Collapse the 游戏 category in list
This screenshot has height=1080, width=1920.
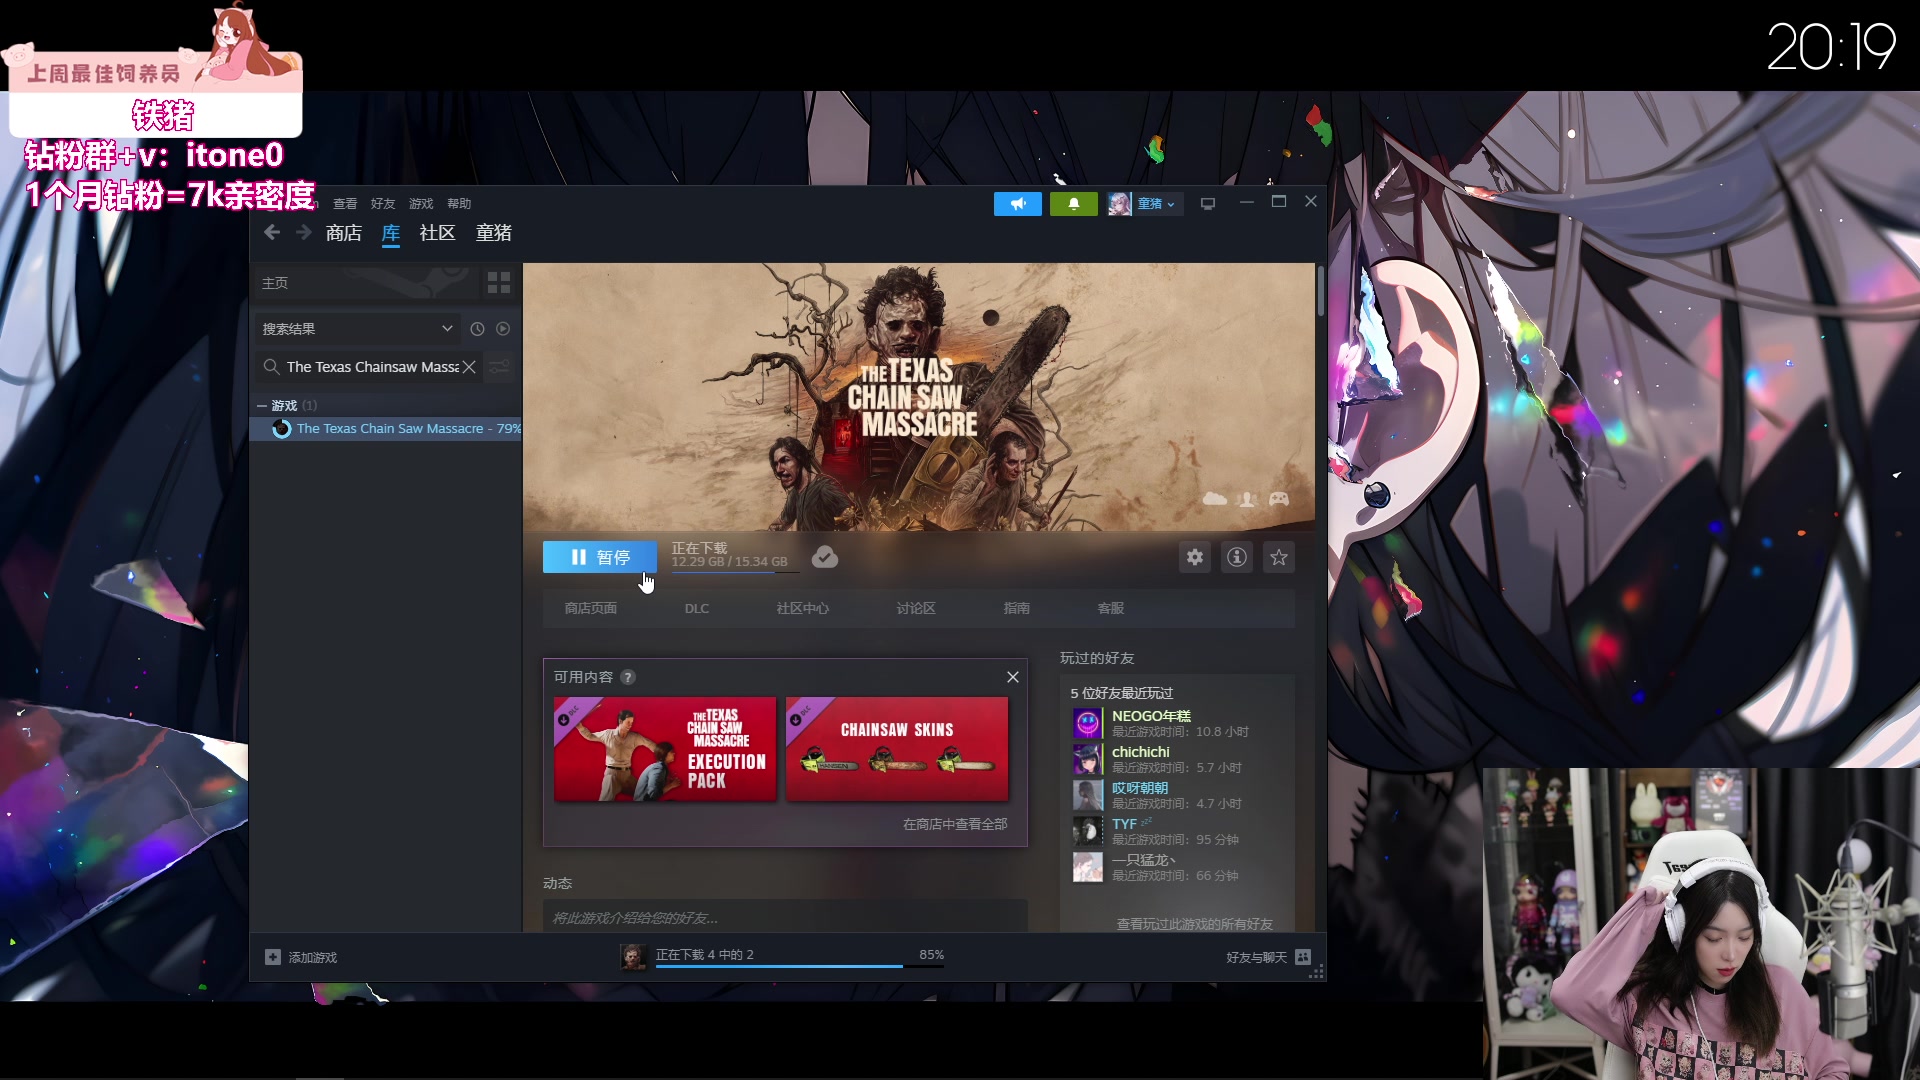coord(262,406)
